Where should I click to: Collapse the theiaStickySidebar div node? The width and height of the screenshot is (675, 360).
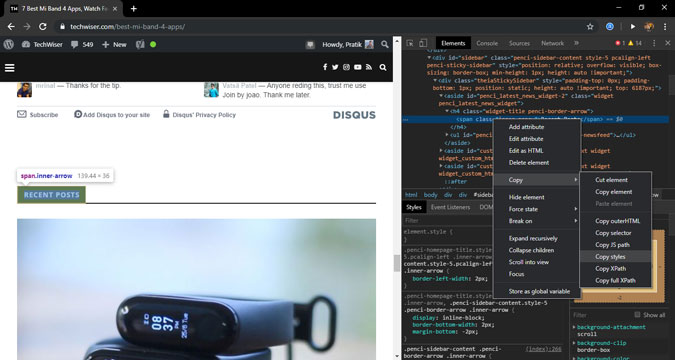[x=435, y=81]
